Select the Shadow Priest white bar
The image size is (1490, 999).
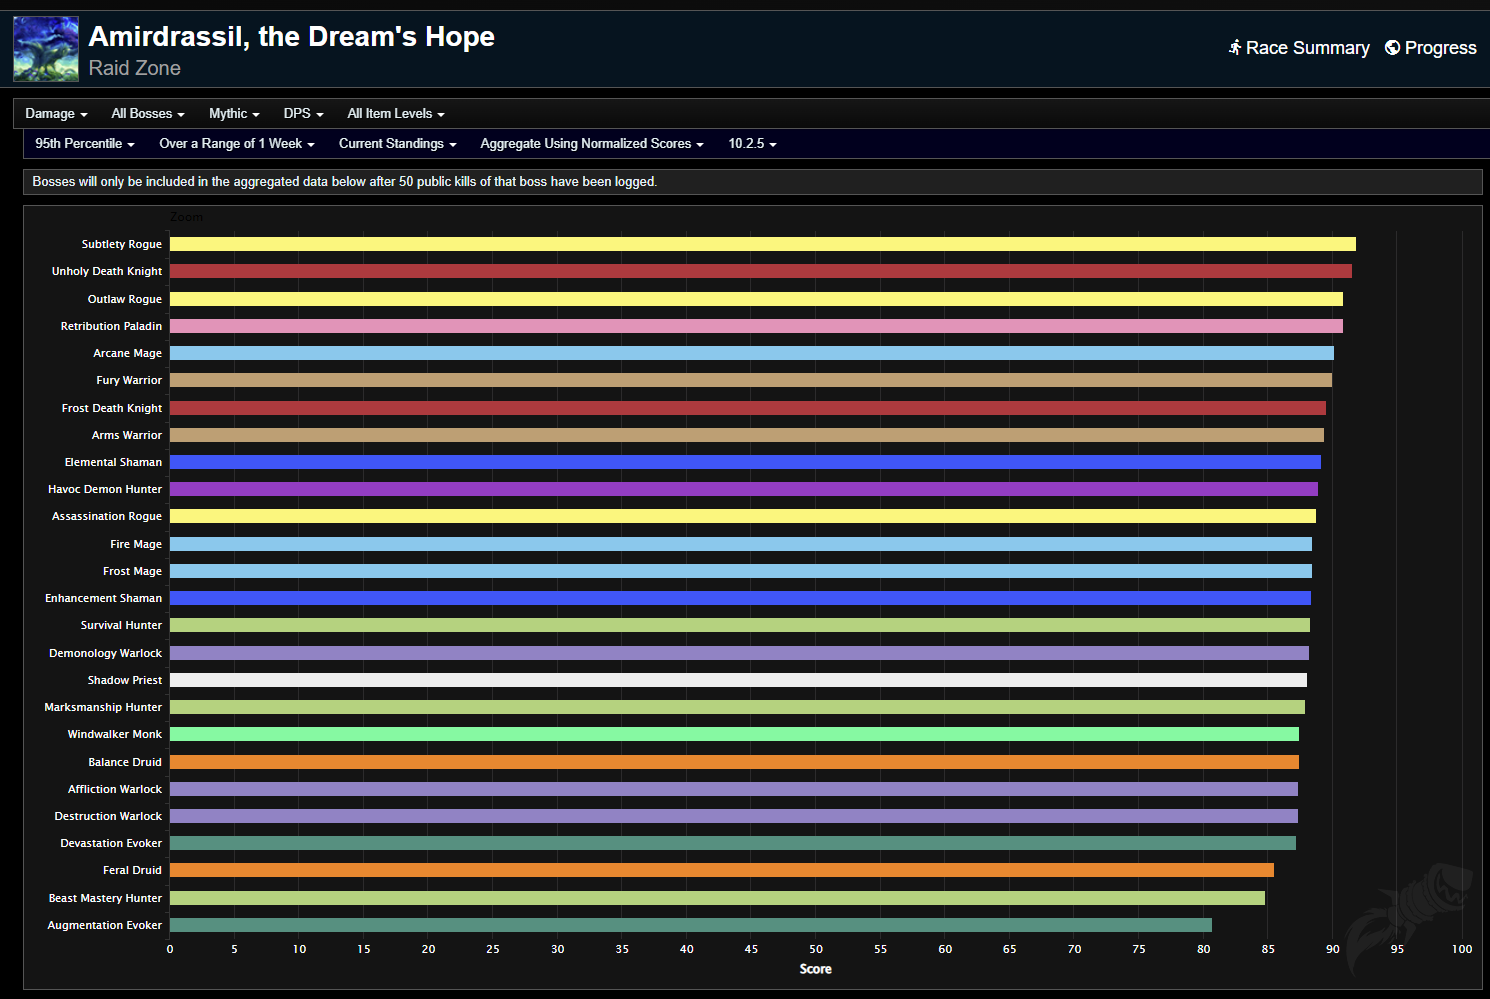(x=738, y=680)
